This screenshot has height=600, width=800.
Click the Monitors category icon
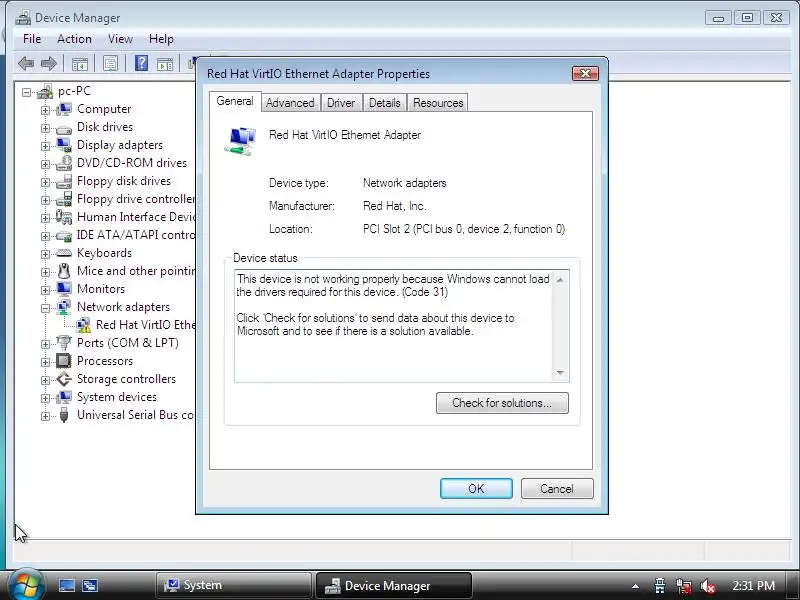(x=64, y=289)
